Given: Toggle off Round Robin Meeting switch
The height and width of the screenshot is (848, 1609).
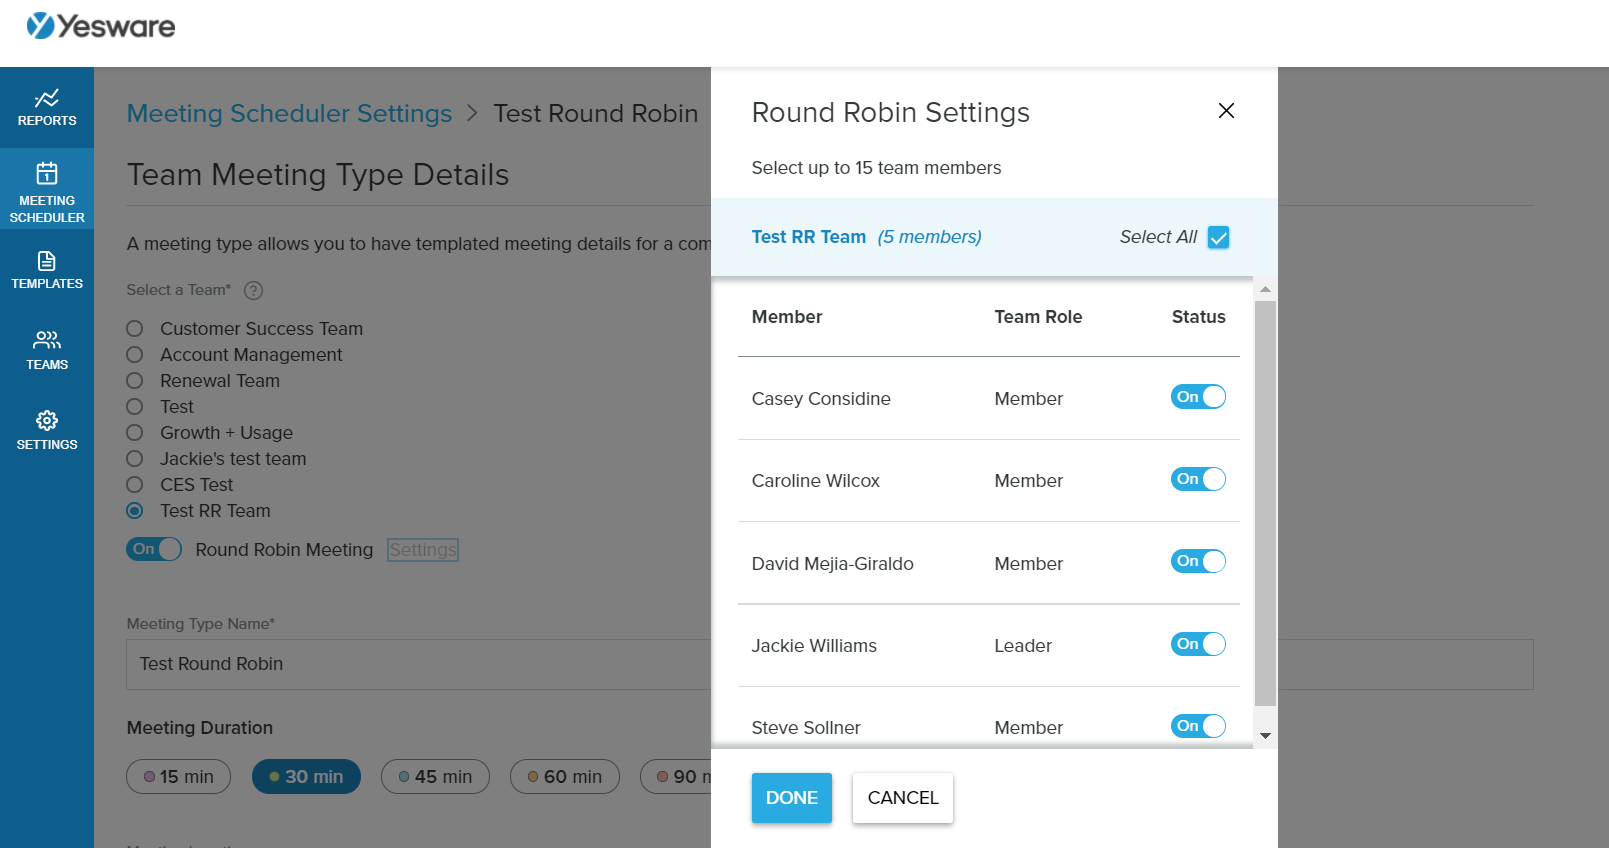Looking at the screenshot, I should [x=154, y=549].
